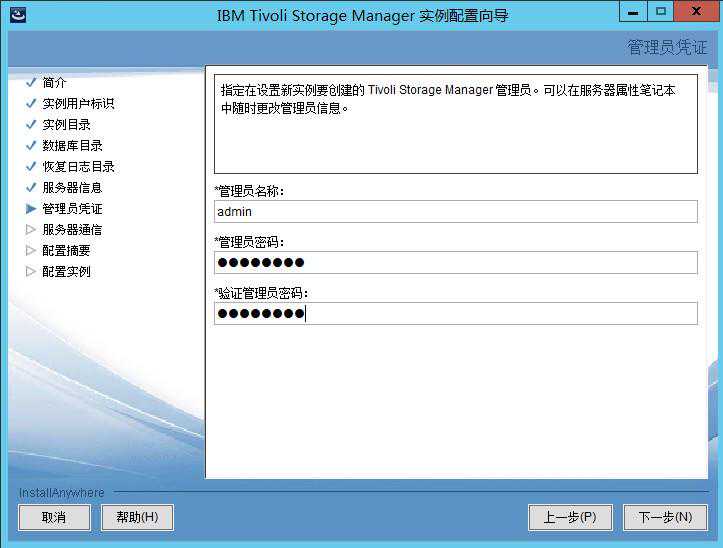Proceed with the 下一步(N) button
723x548 pixels.
pyautogui.click(x=665, y=517)
